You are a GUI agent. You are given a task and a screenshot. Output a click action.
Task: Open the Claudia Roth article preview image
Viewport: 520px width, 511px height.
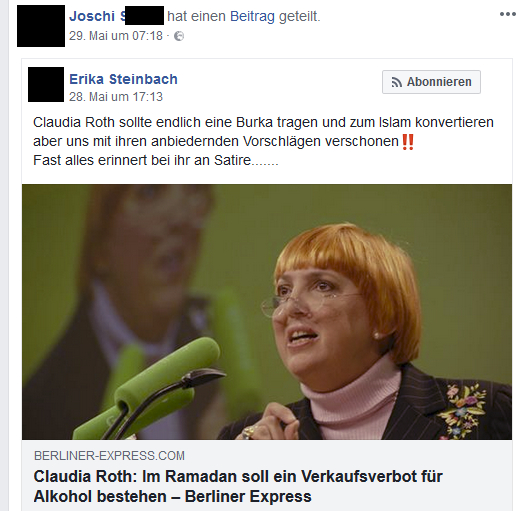[x=267, y=312]
